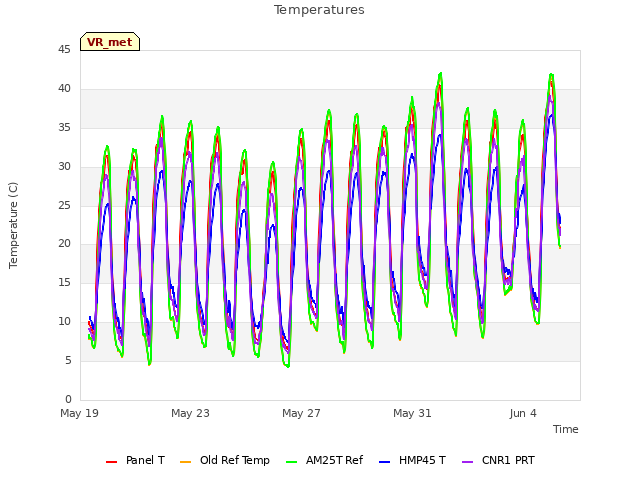
Task: Click the VR_met label box
Action: pyautogui.click(x=110, y=42)
